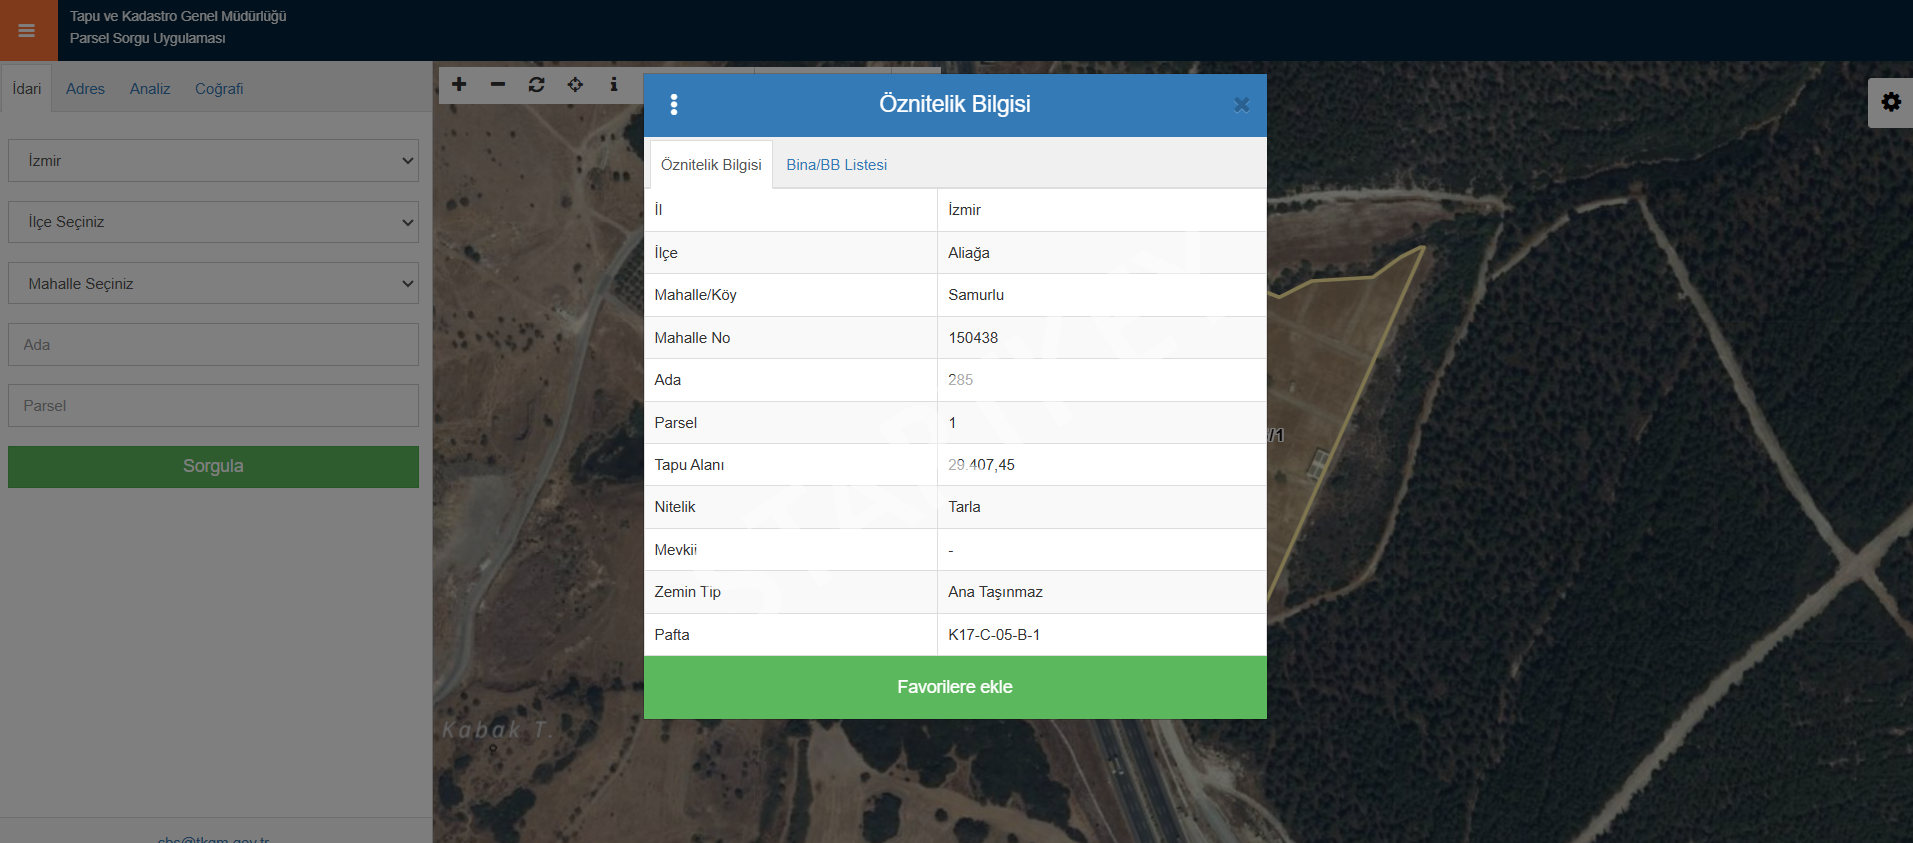The image size is (1913, 843).
Task: Close the Öznitelik Bilgisi dialog
Action: coord(1241,105)
